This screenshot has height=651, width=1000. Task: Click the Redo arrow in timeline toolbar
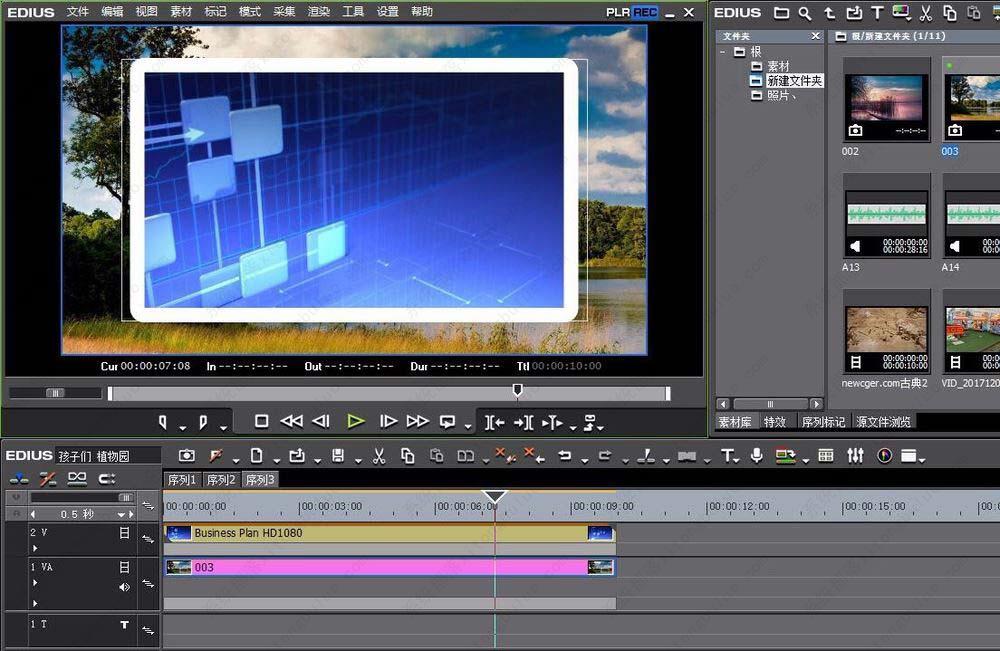605,455
